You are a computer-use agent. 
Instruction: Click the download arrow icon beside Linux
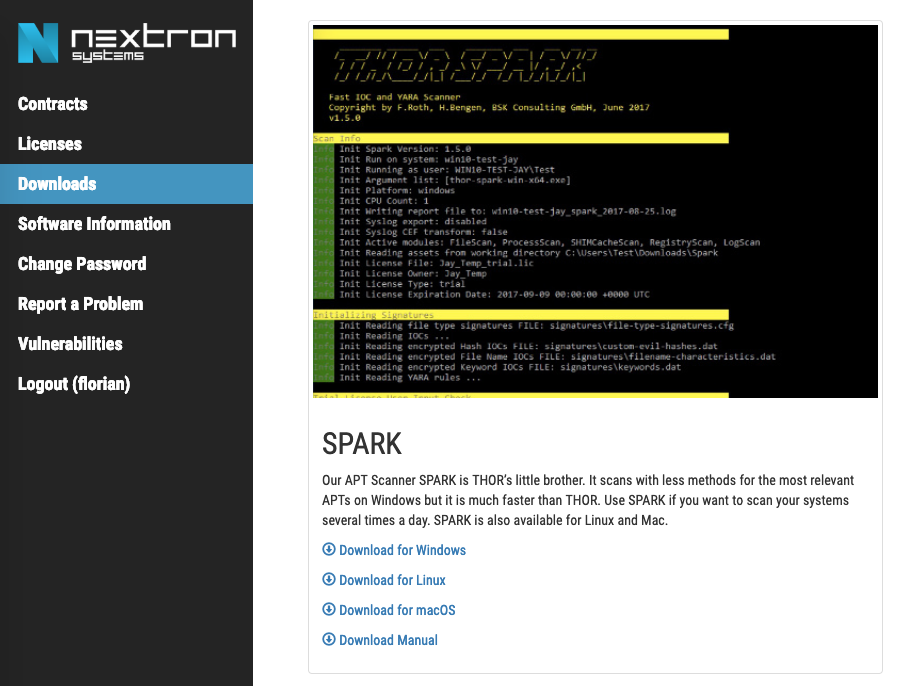point(329,580)
